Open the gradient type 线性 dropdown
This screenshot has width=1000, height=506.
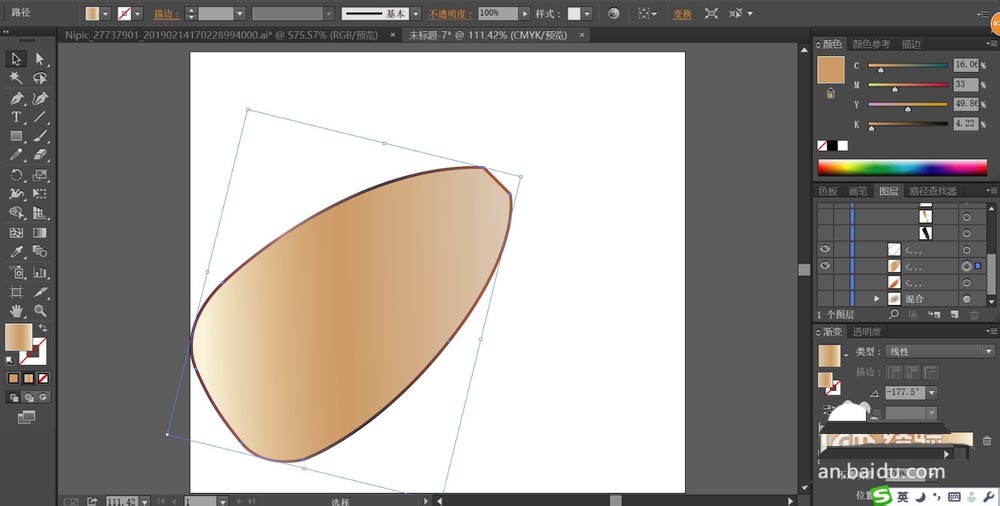[939, 351]
